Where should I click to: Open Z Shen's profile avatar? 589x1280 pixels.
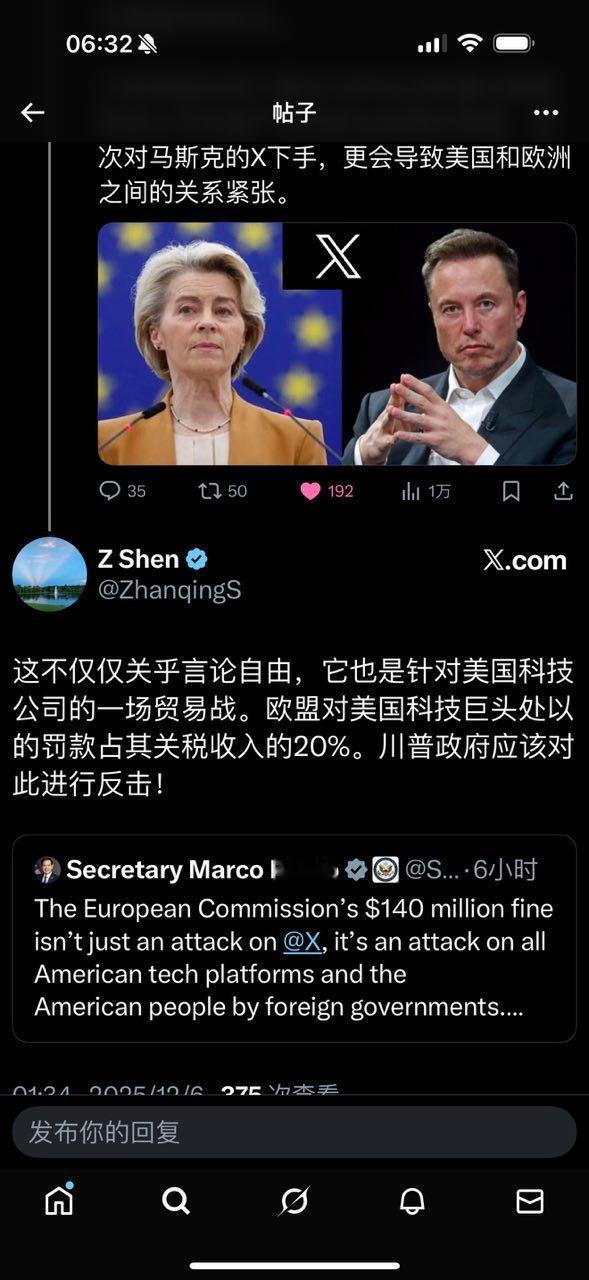tap(49, 574)
